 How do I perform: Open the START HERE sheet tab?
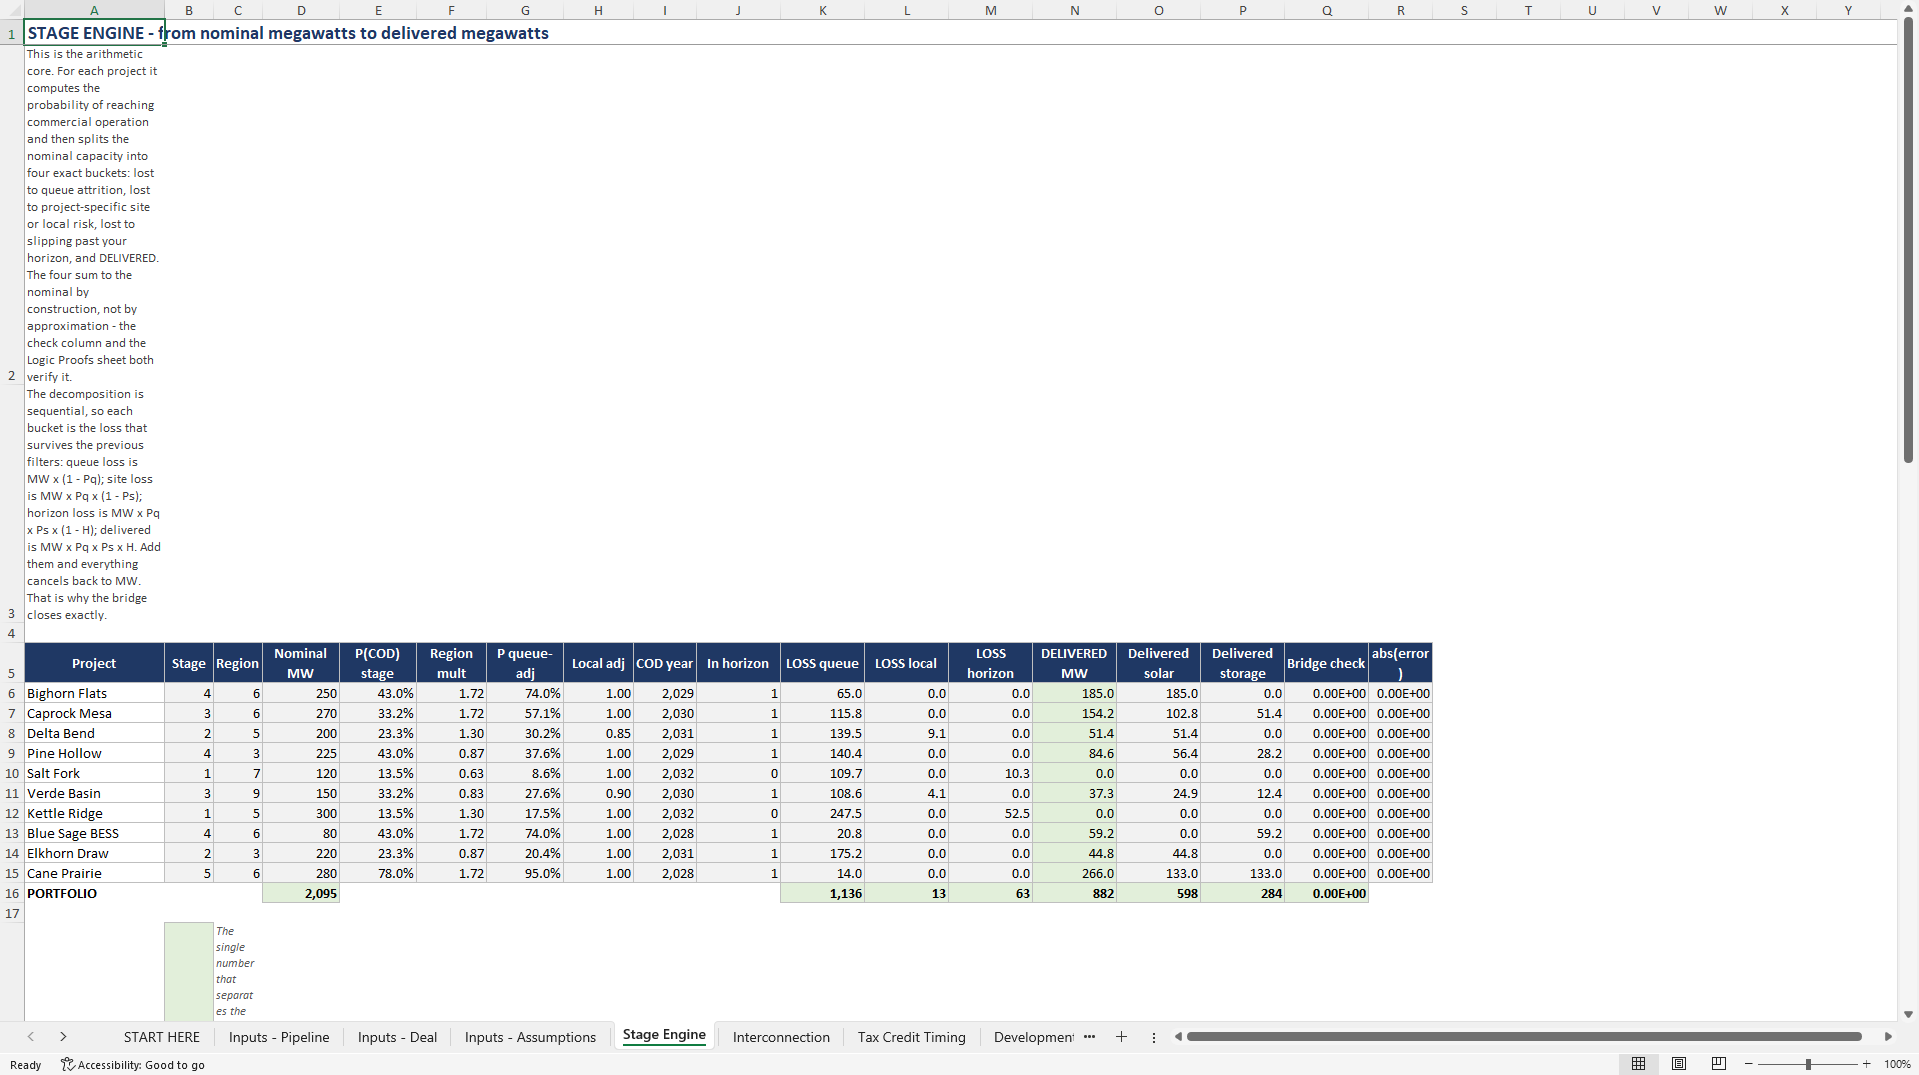pos(162,1037)
